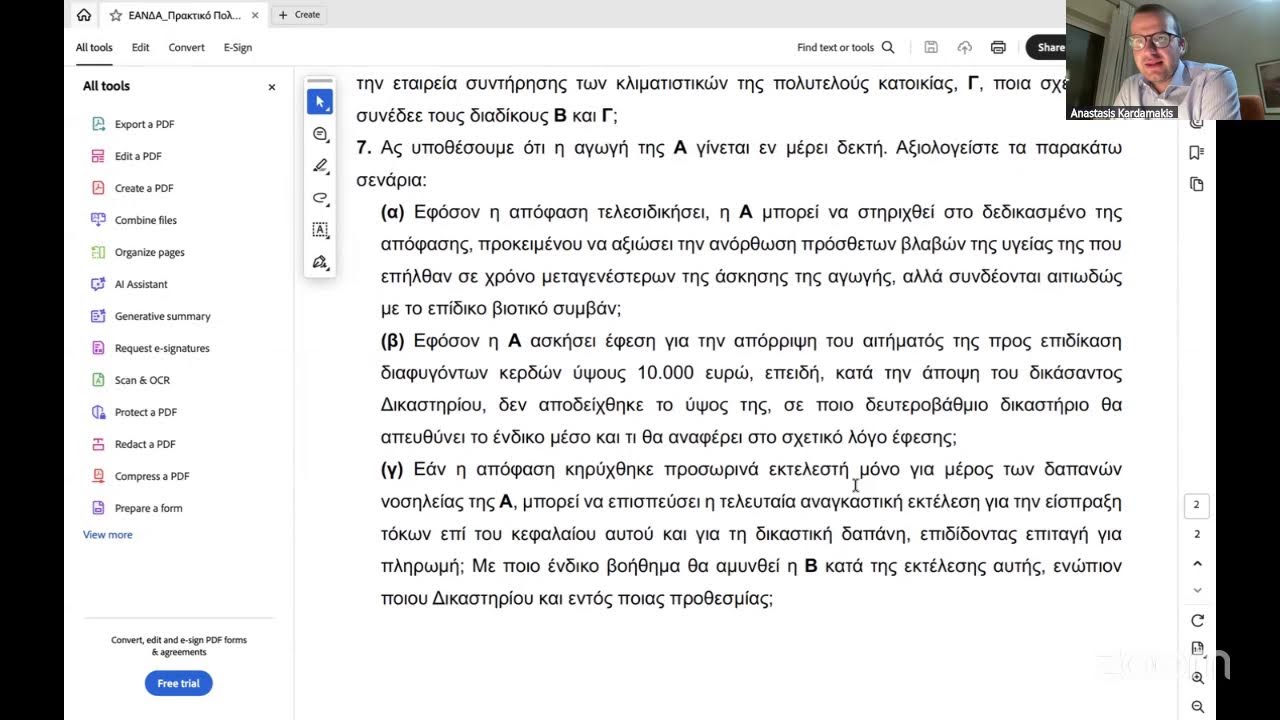Close the All tools panel
1280x720 pixels.
(271, 87)
